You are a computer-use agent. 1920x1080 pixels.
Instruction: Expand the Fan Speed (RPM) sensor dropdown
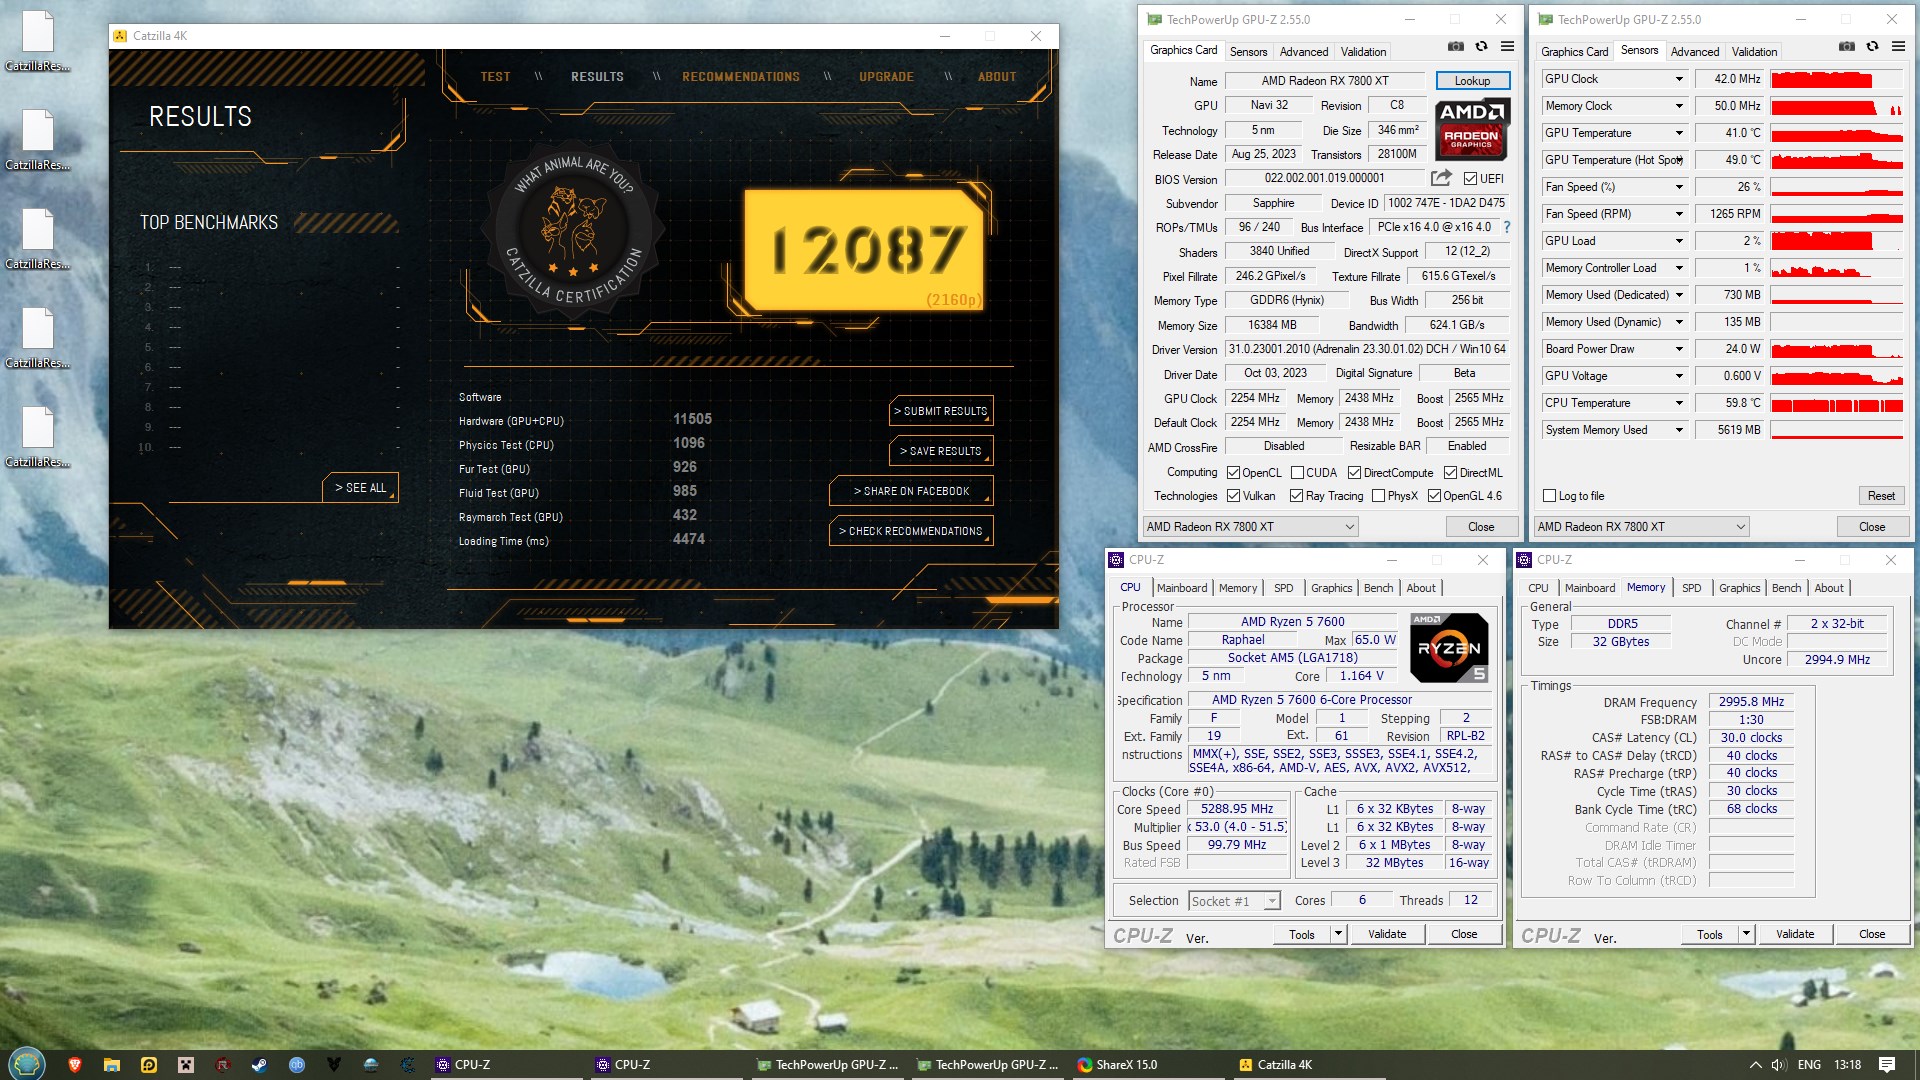pyautogui.click(x=1679, y=214)
